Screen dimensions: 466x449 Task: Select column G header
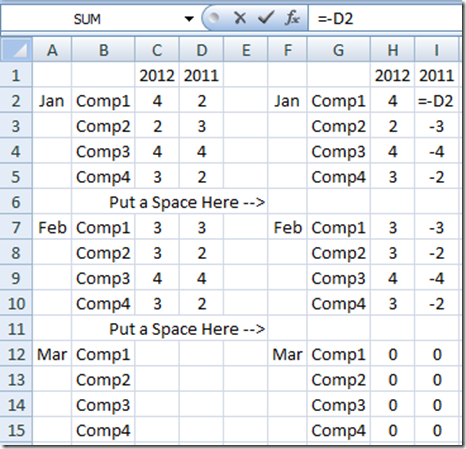tap(338, 50)
